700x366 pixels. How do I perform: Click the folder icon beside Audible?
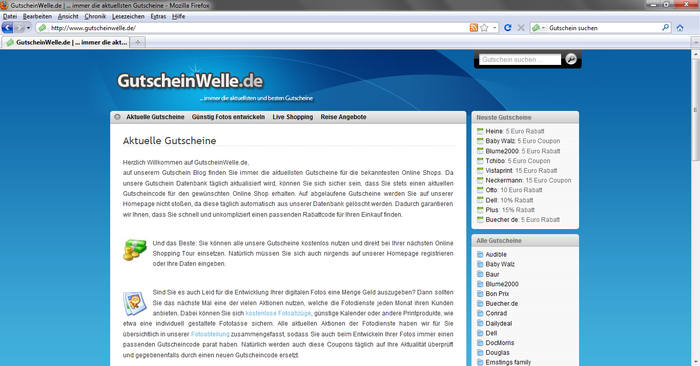(480, 254)
